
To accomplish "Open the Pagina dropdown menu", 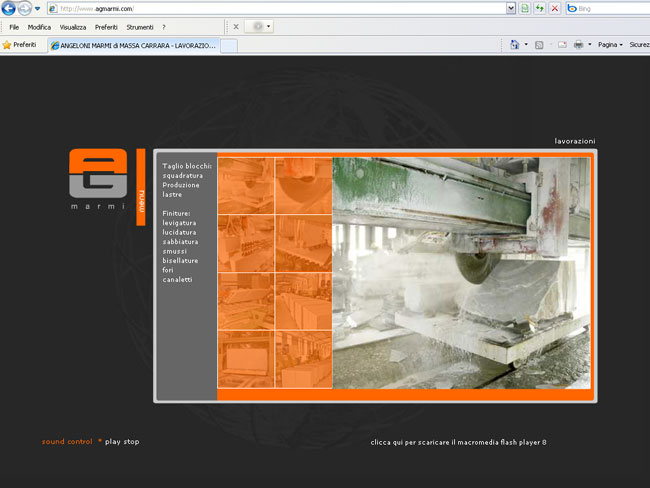I will [x=610, y=45].
